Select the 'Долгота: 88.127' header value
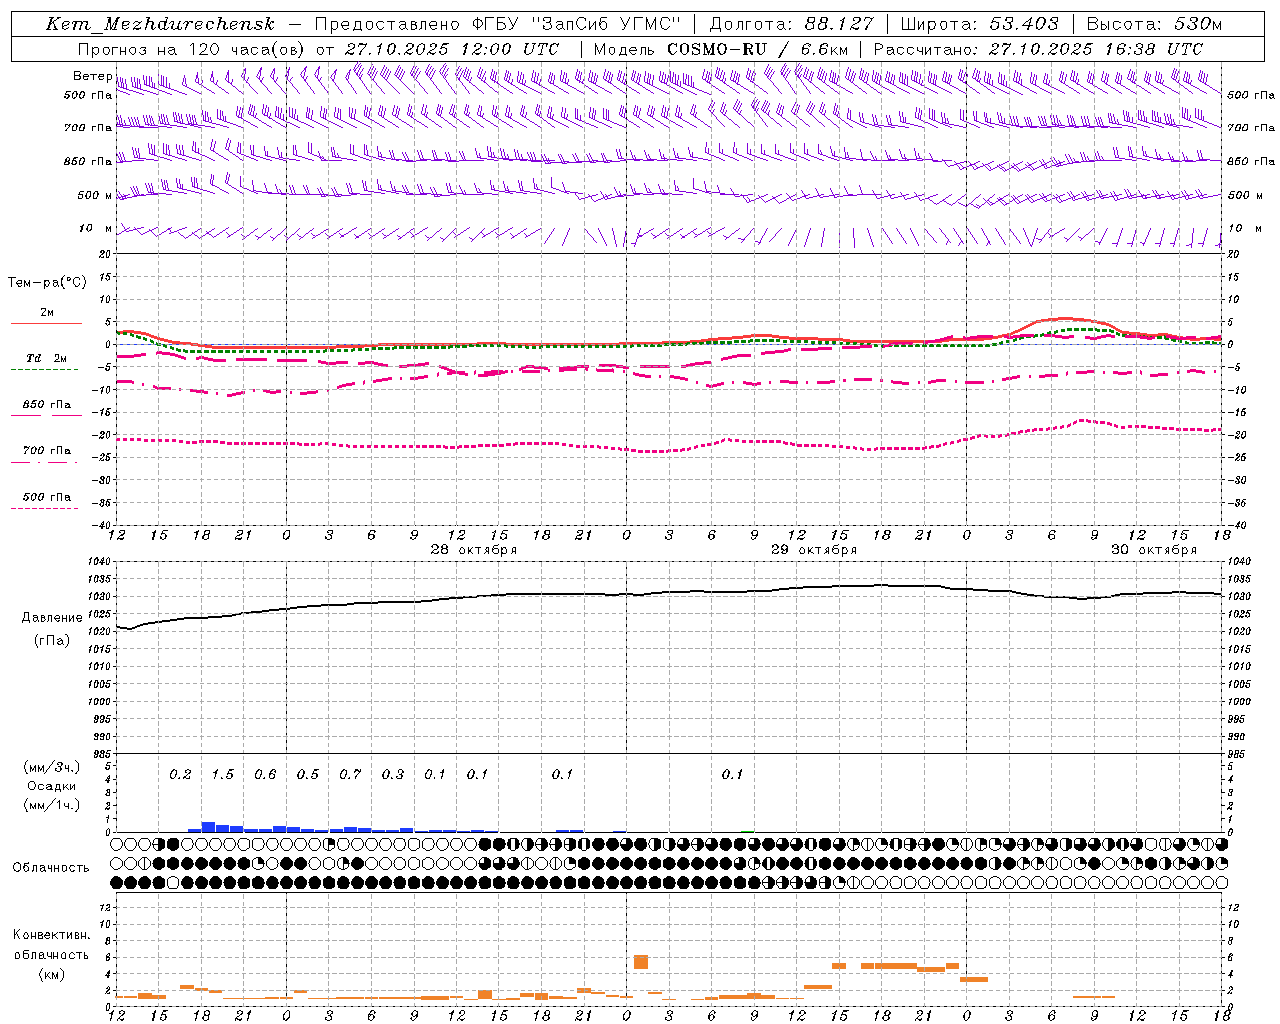The width and height of the screenshot is (1280, 1024). (x=791, y=24)
